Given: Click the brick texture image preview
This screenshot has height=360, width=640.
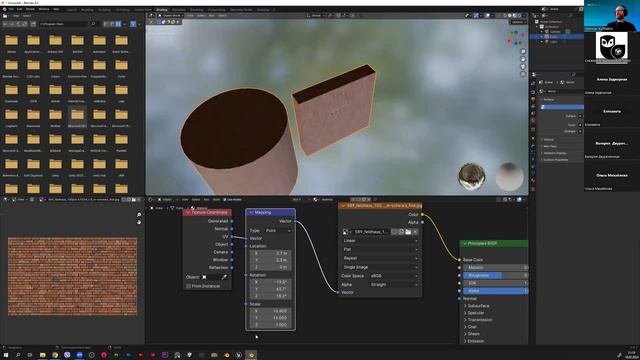Looking at the screenshot, I should pos(73,276).
